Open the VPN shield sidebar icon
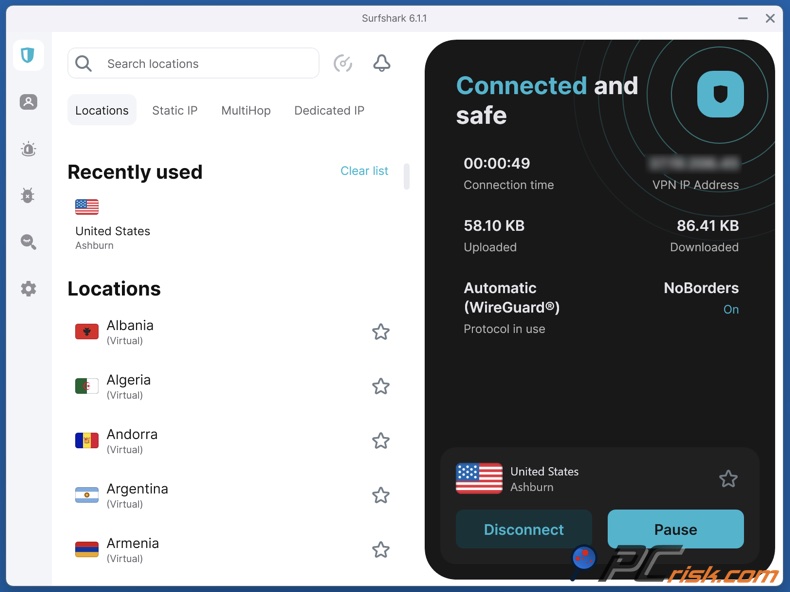Image resolution: width=790 pixels, height=592 pixels. (x=28, y=55)
